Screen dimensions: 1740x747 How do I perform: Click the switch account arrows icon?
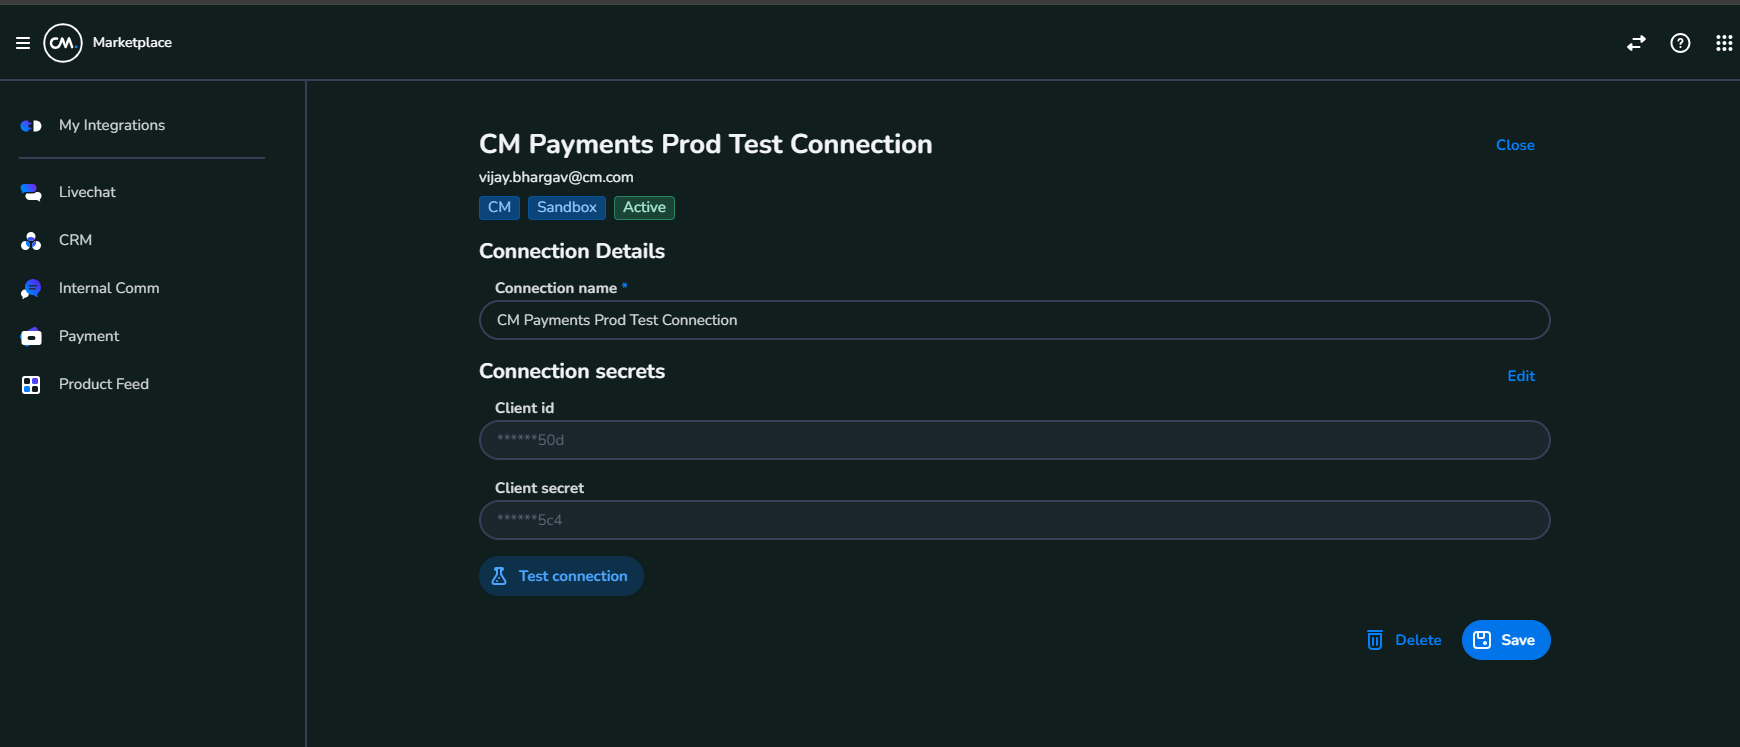[x=1636, y=43]
